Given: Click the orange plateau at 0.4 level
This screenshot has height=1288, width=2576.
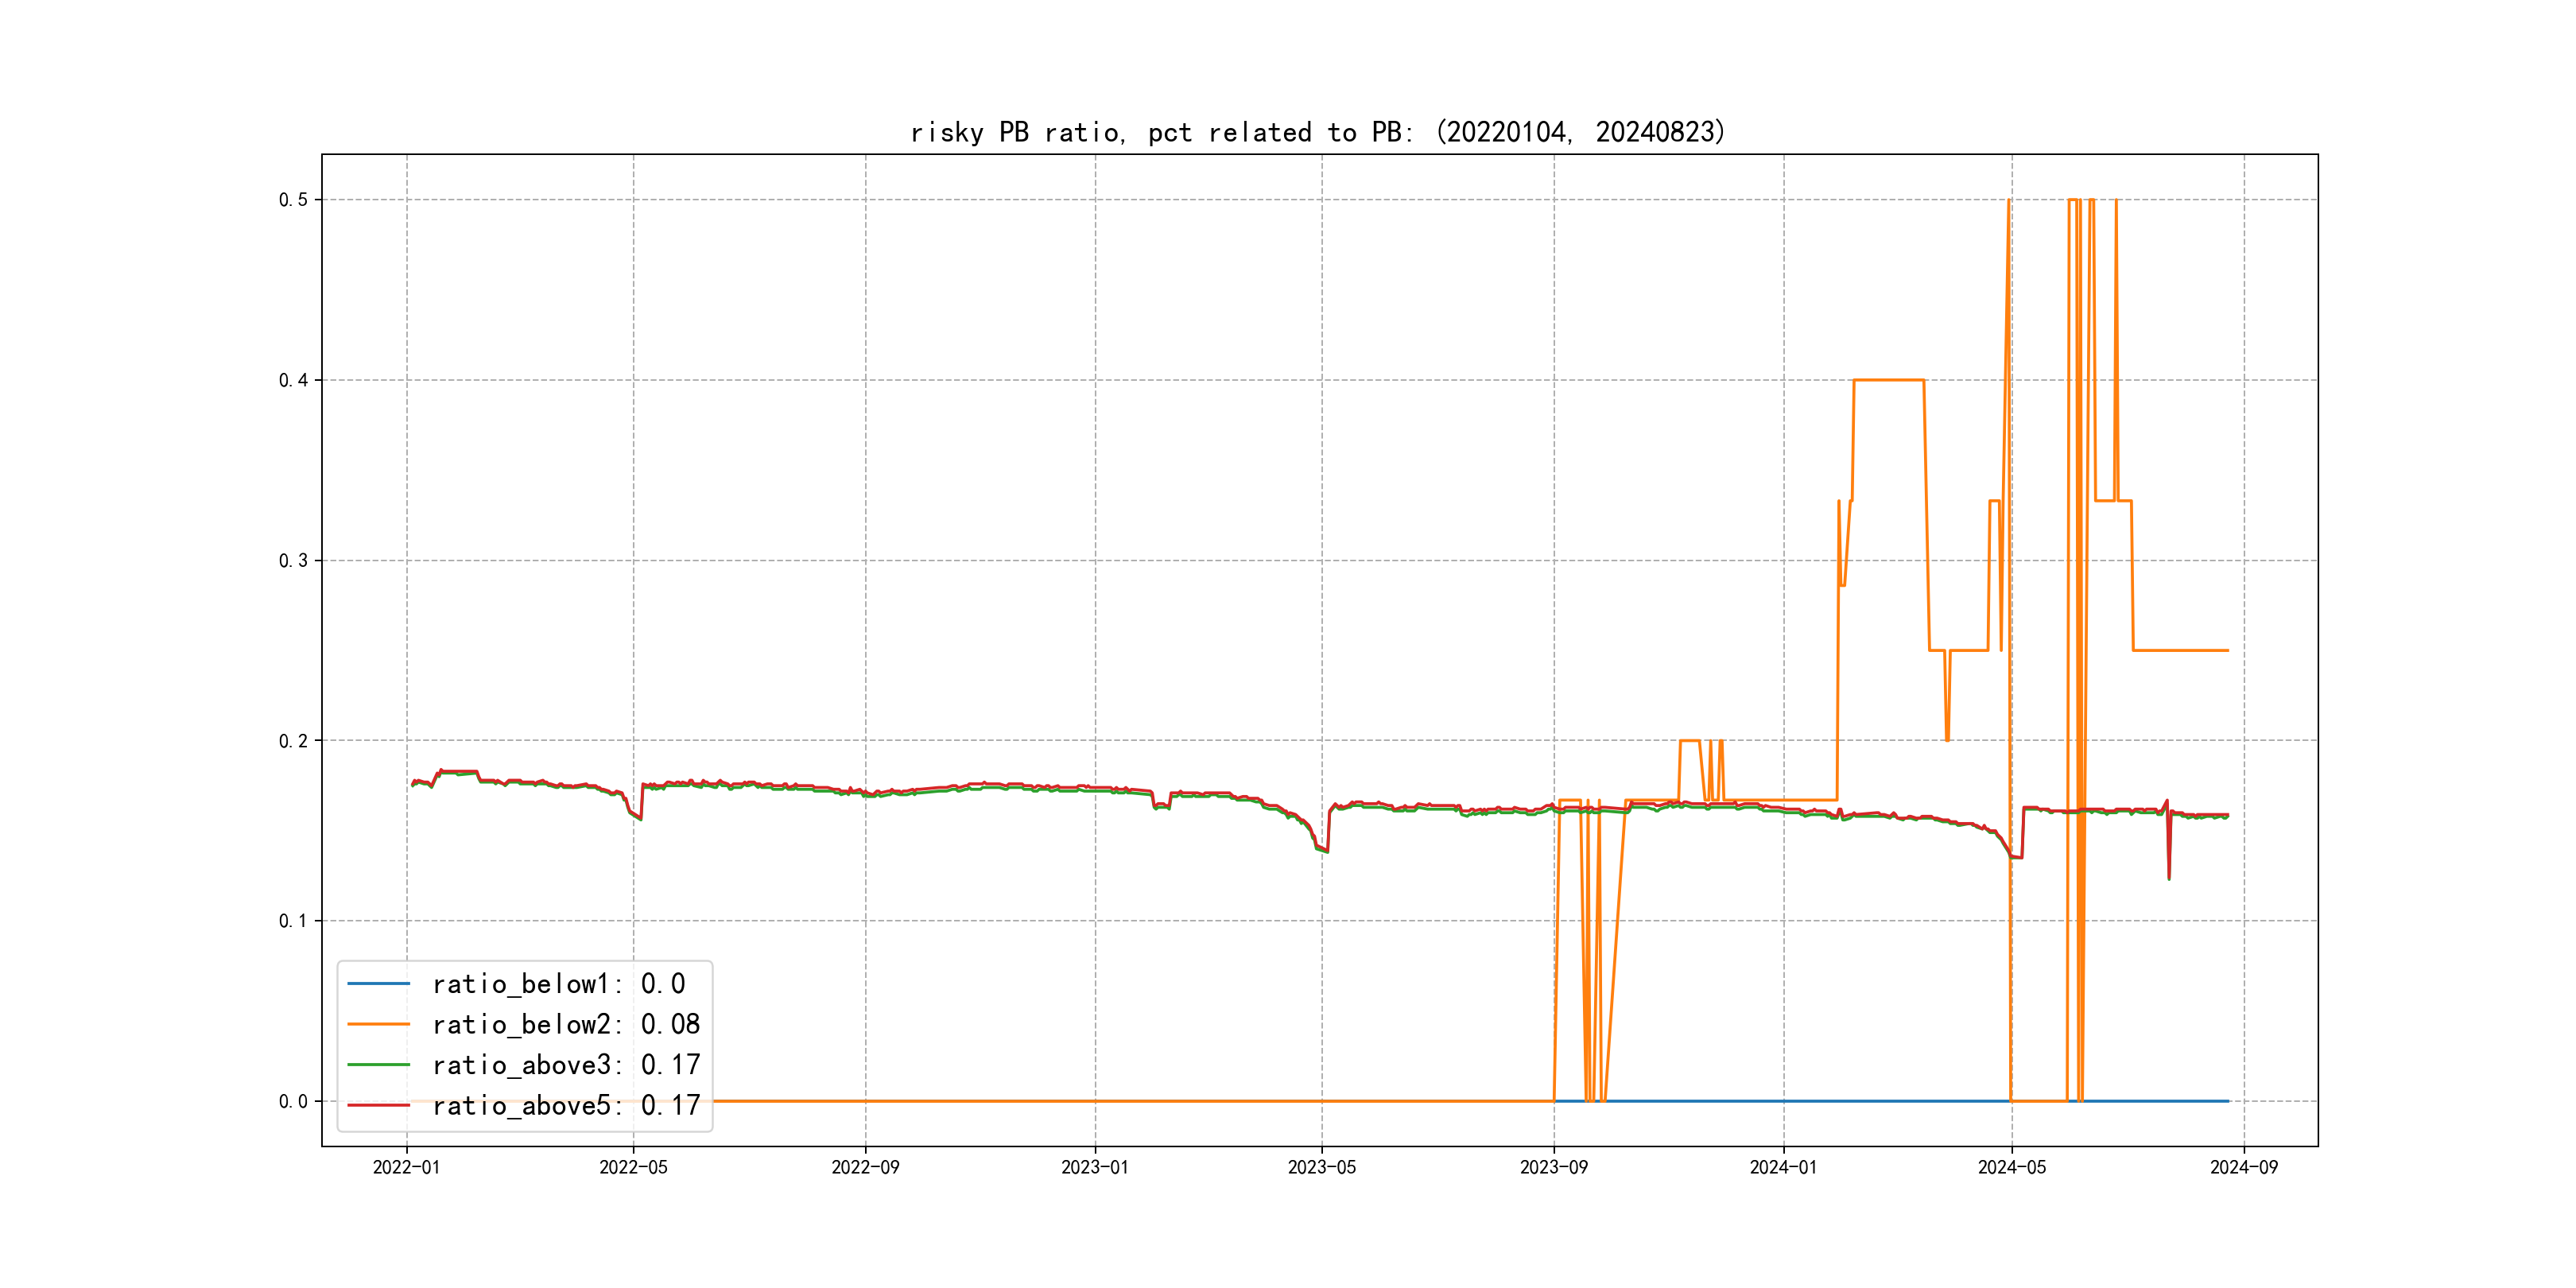Looking at the screenshot, I should [x=1888, y=380].
